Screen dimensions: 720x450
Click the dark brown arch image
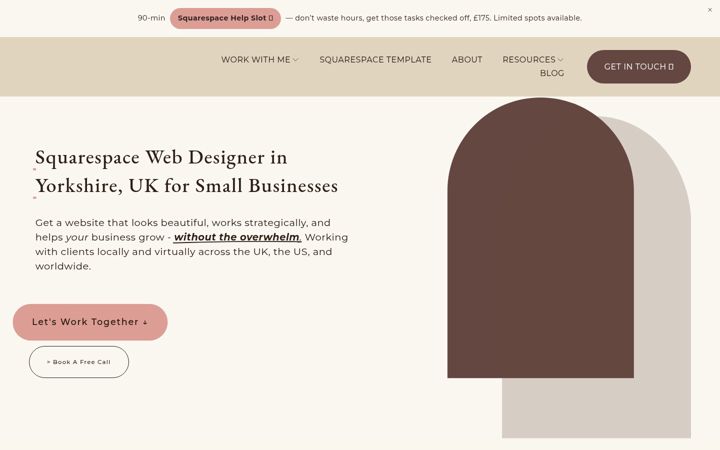tap(540, 237)
